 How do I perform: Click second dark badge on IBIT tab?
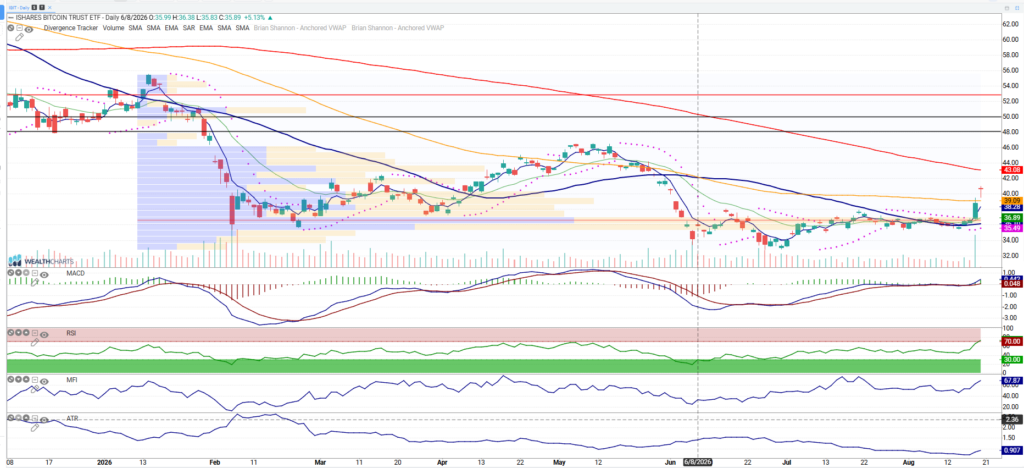pos(42,7)
